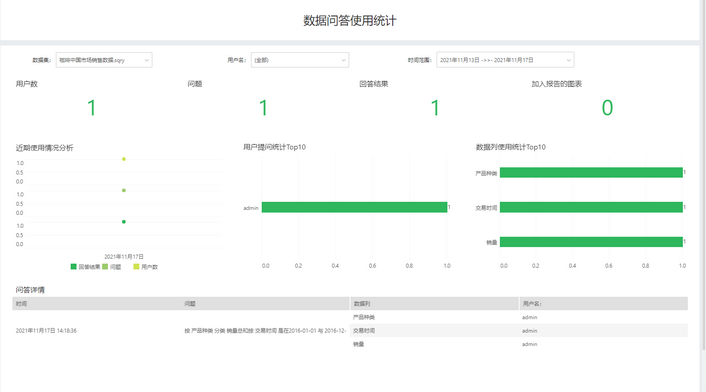Image resolution: width=706 pixels, height=392 pixels.
Task: Click the 加入报告的图表 metric label
Action: coord(557,84)
